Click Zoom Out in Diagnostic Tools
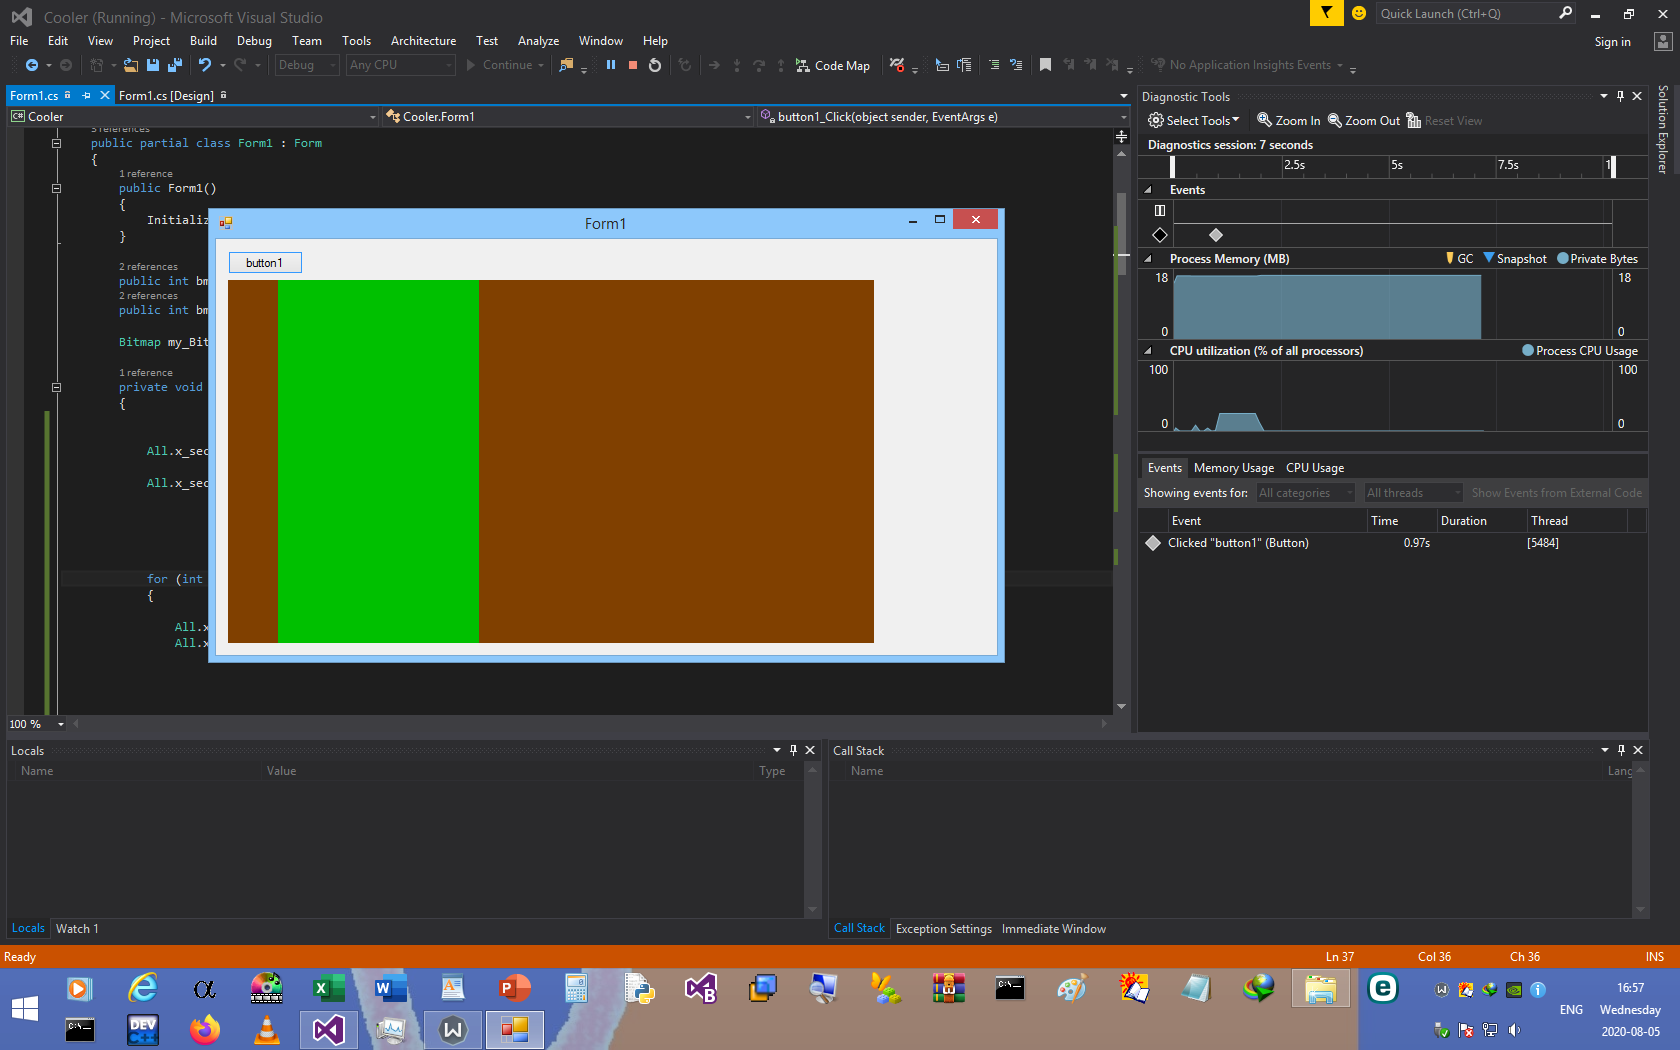The height and width of the screenshot is (1050, 1680). click(1364, 121)
